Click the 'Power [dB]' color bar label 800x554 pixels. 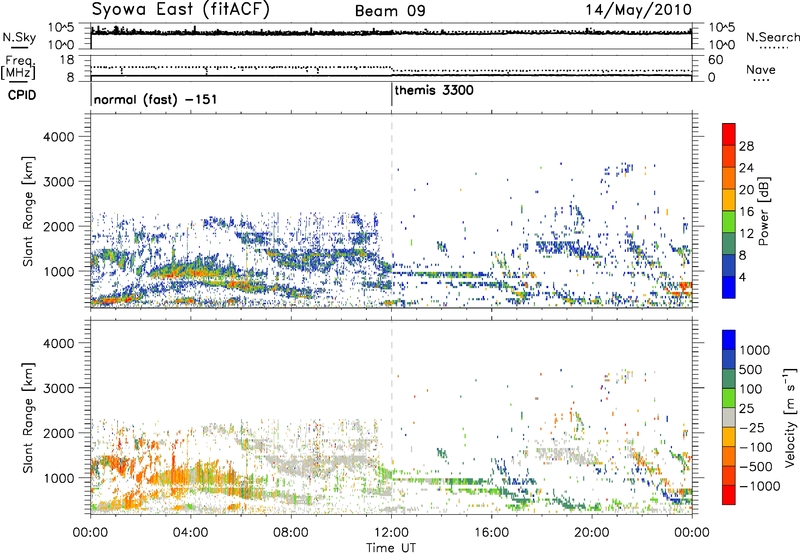[763, 211]
